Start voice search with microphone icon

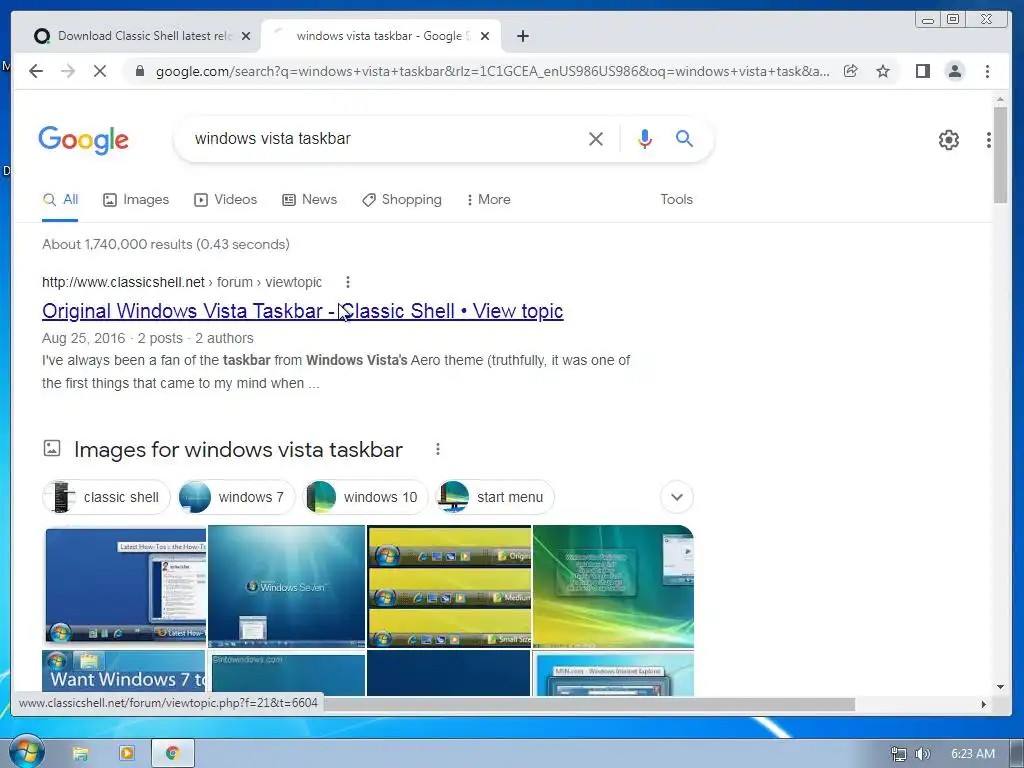[x=645, y=138]
